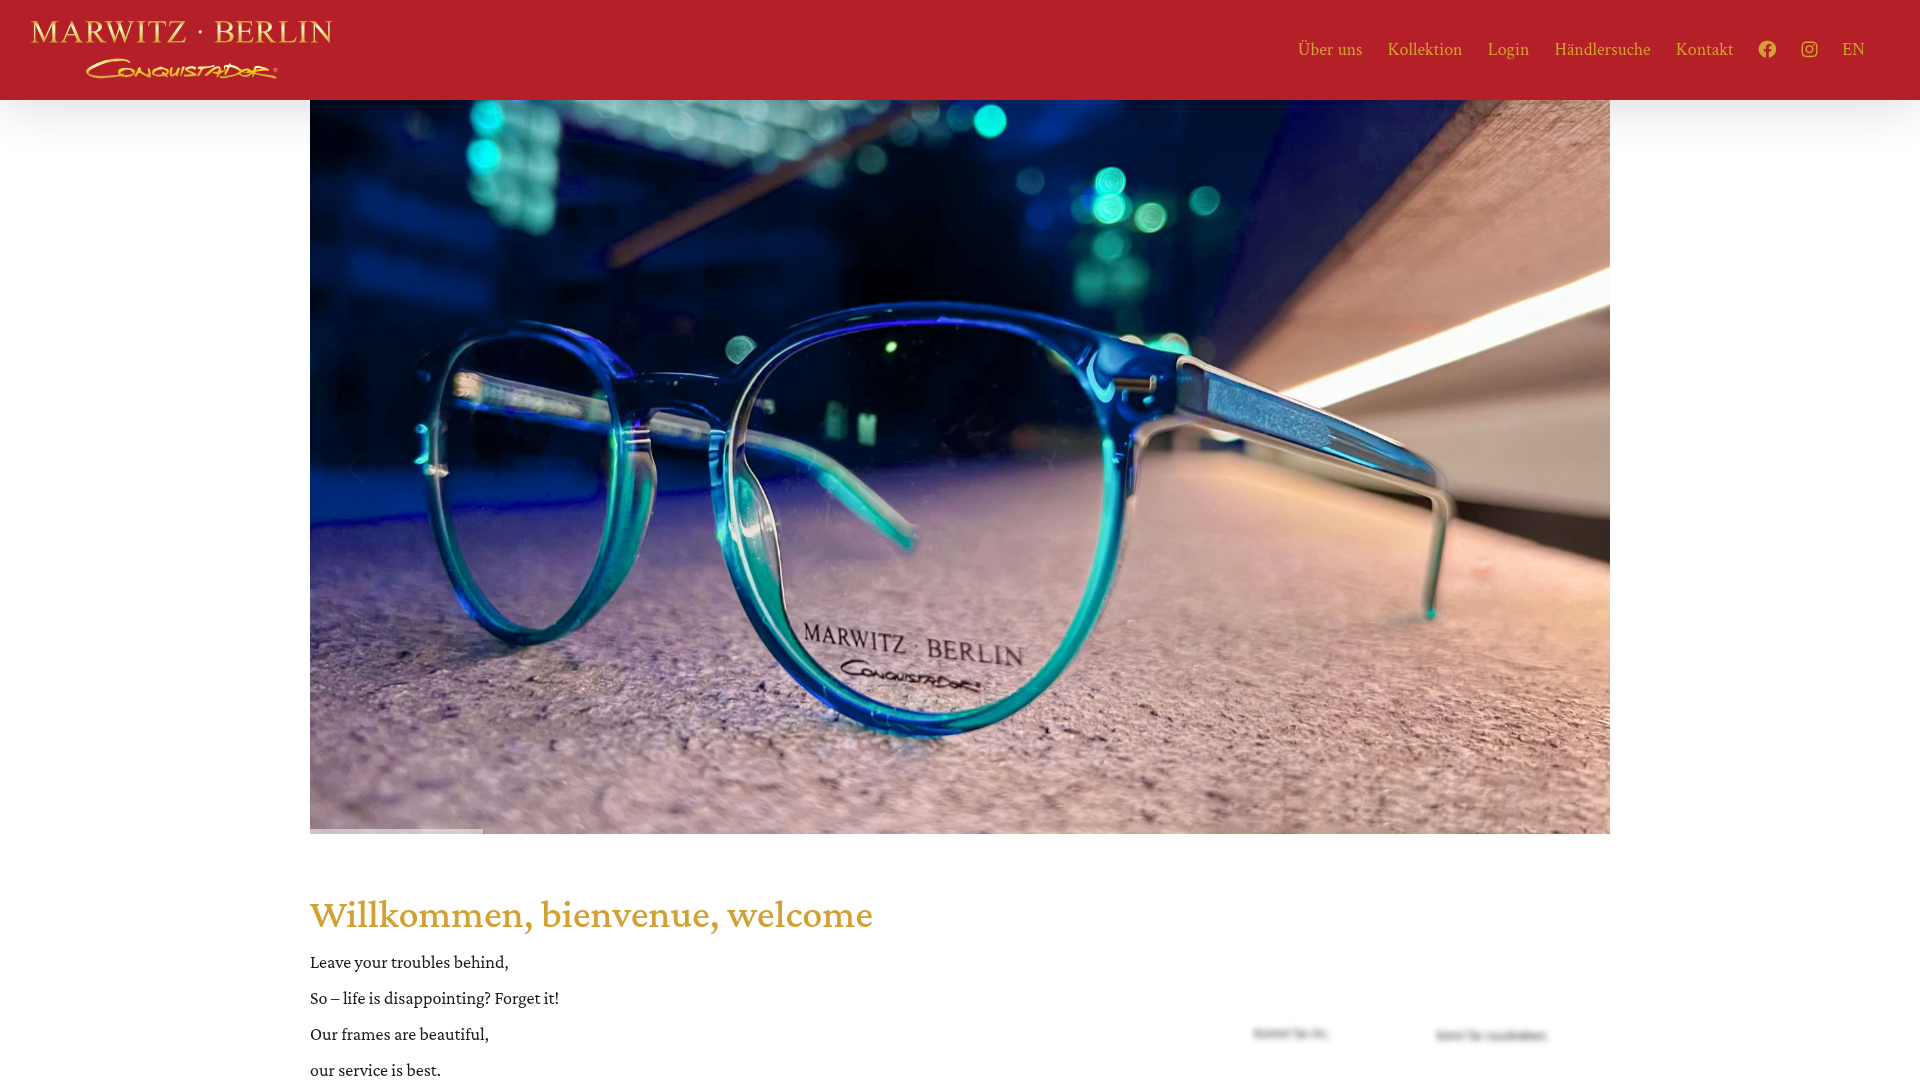Open the Facebook page icon
This screenshot has height=1080, width=1920.
(x=1767, y=49)
